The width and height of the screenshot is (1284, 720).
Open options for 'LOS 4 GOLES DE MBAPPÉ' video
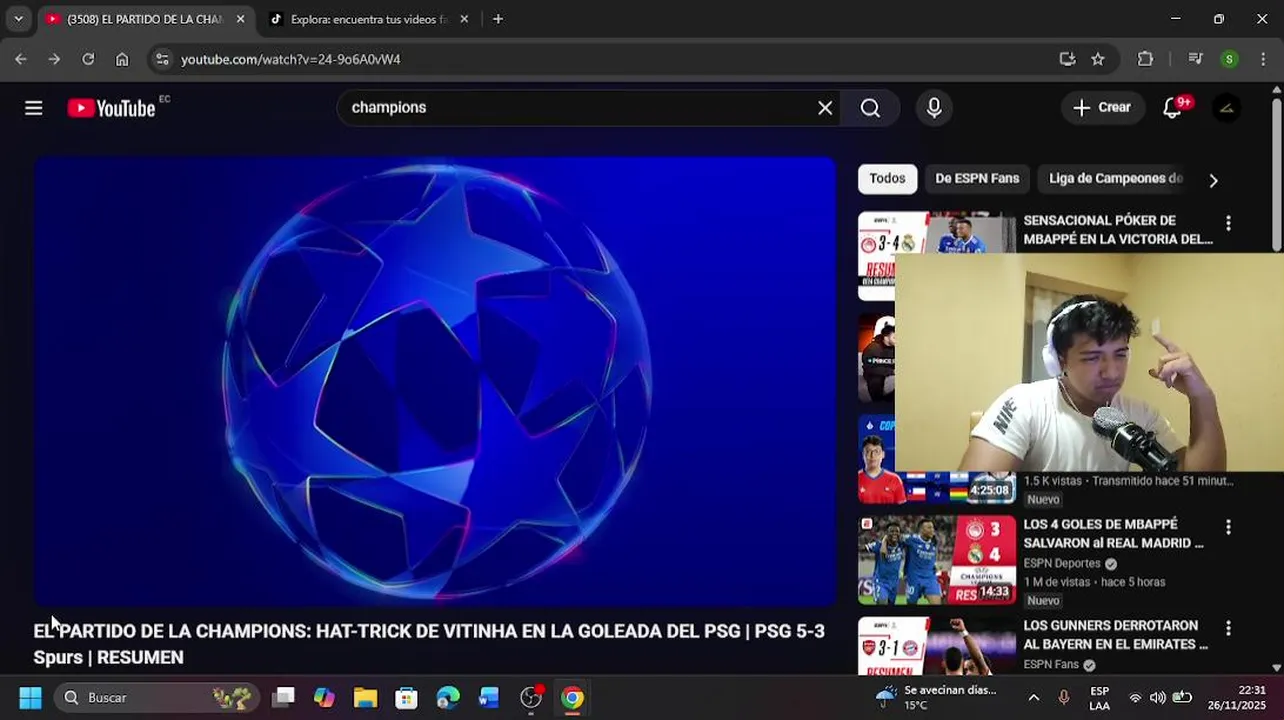[x=1228, y=527]
